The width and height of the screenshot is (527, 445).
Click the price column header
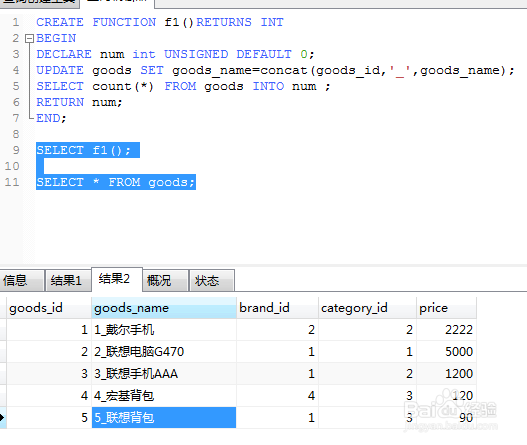pos(446,308)
